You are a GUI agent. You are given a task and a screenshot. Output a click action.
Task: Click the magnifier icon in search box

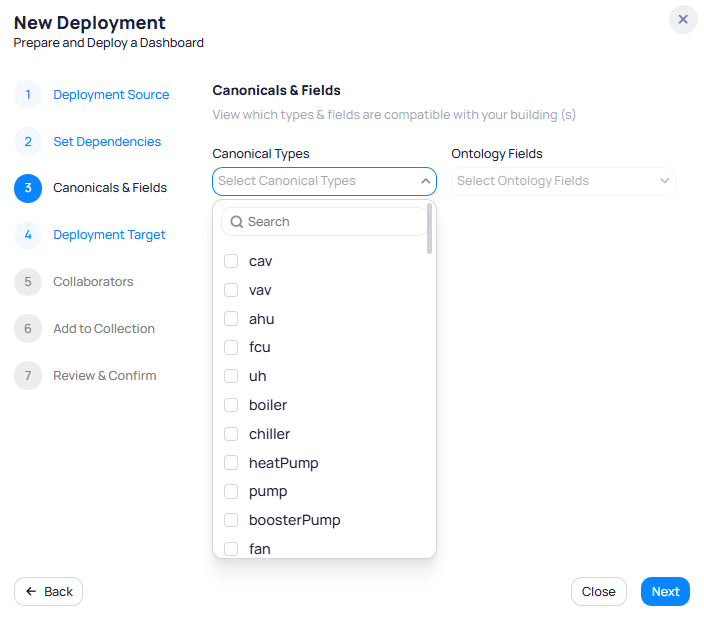pos(237,222)
